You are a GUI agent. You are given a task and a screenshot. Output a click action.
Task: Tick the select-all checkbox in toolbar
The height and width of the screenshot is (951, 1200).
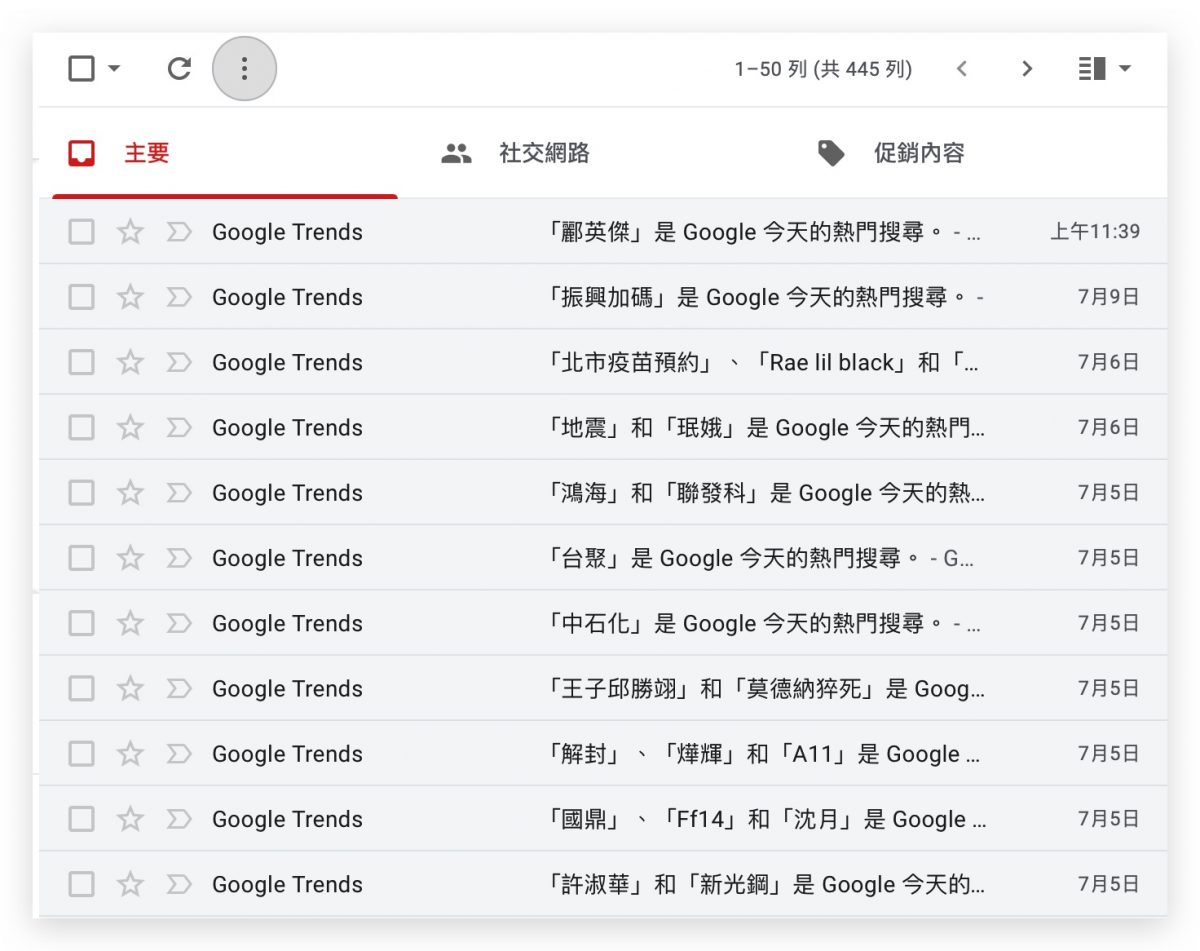tap(81, 68)
